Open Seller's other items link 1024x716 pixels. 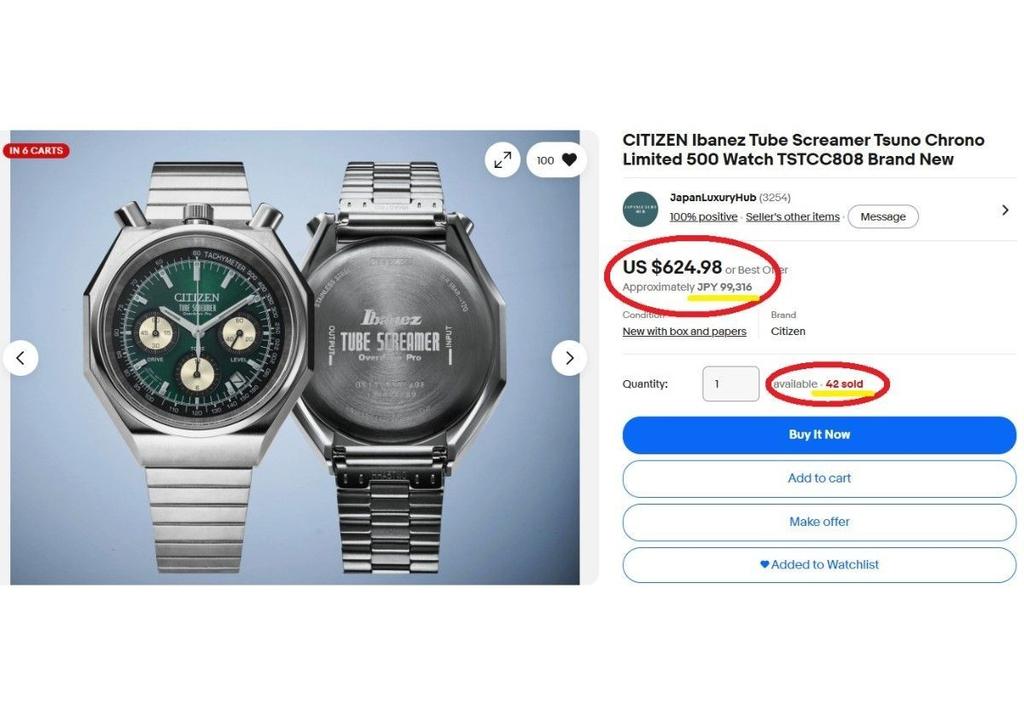[793, 217]
